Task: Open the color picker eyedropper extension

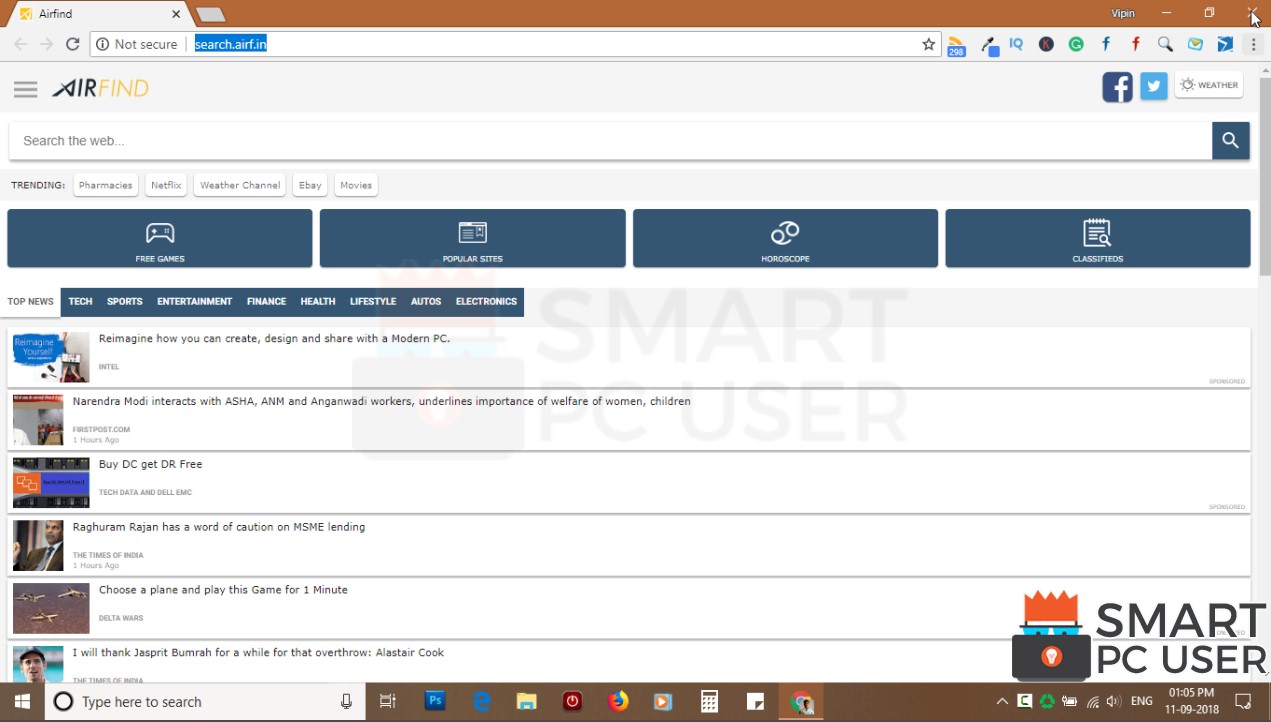Action: [x=989, y=45]
